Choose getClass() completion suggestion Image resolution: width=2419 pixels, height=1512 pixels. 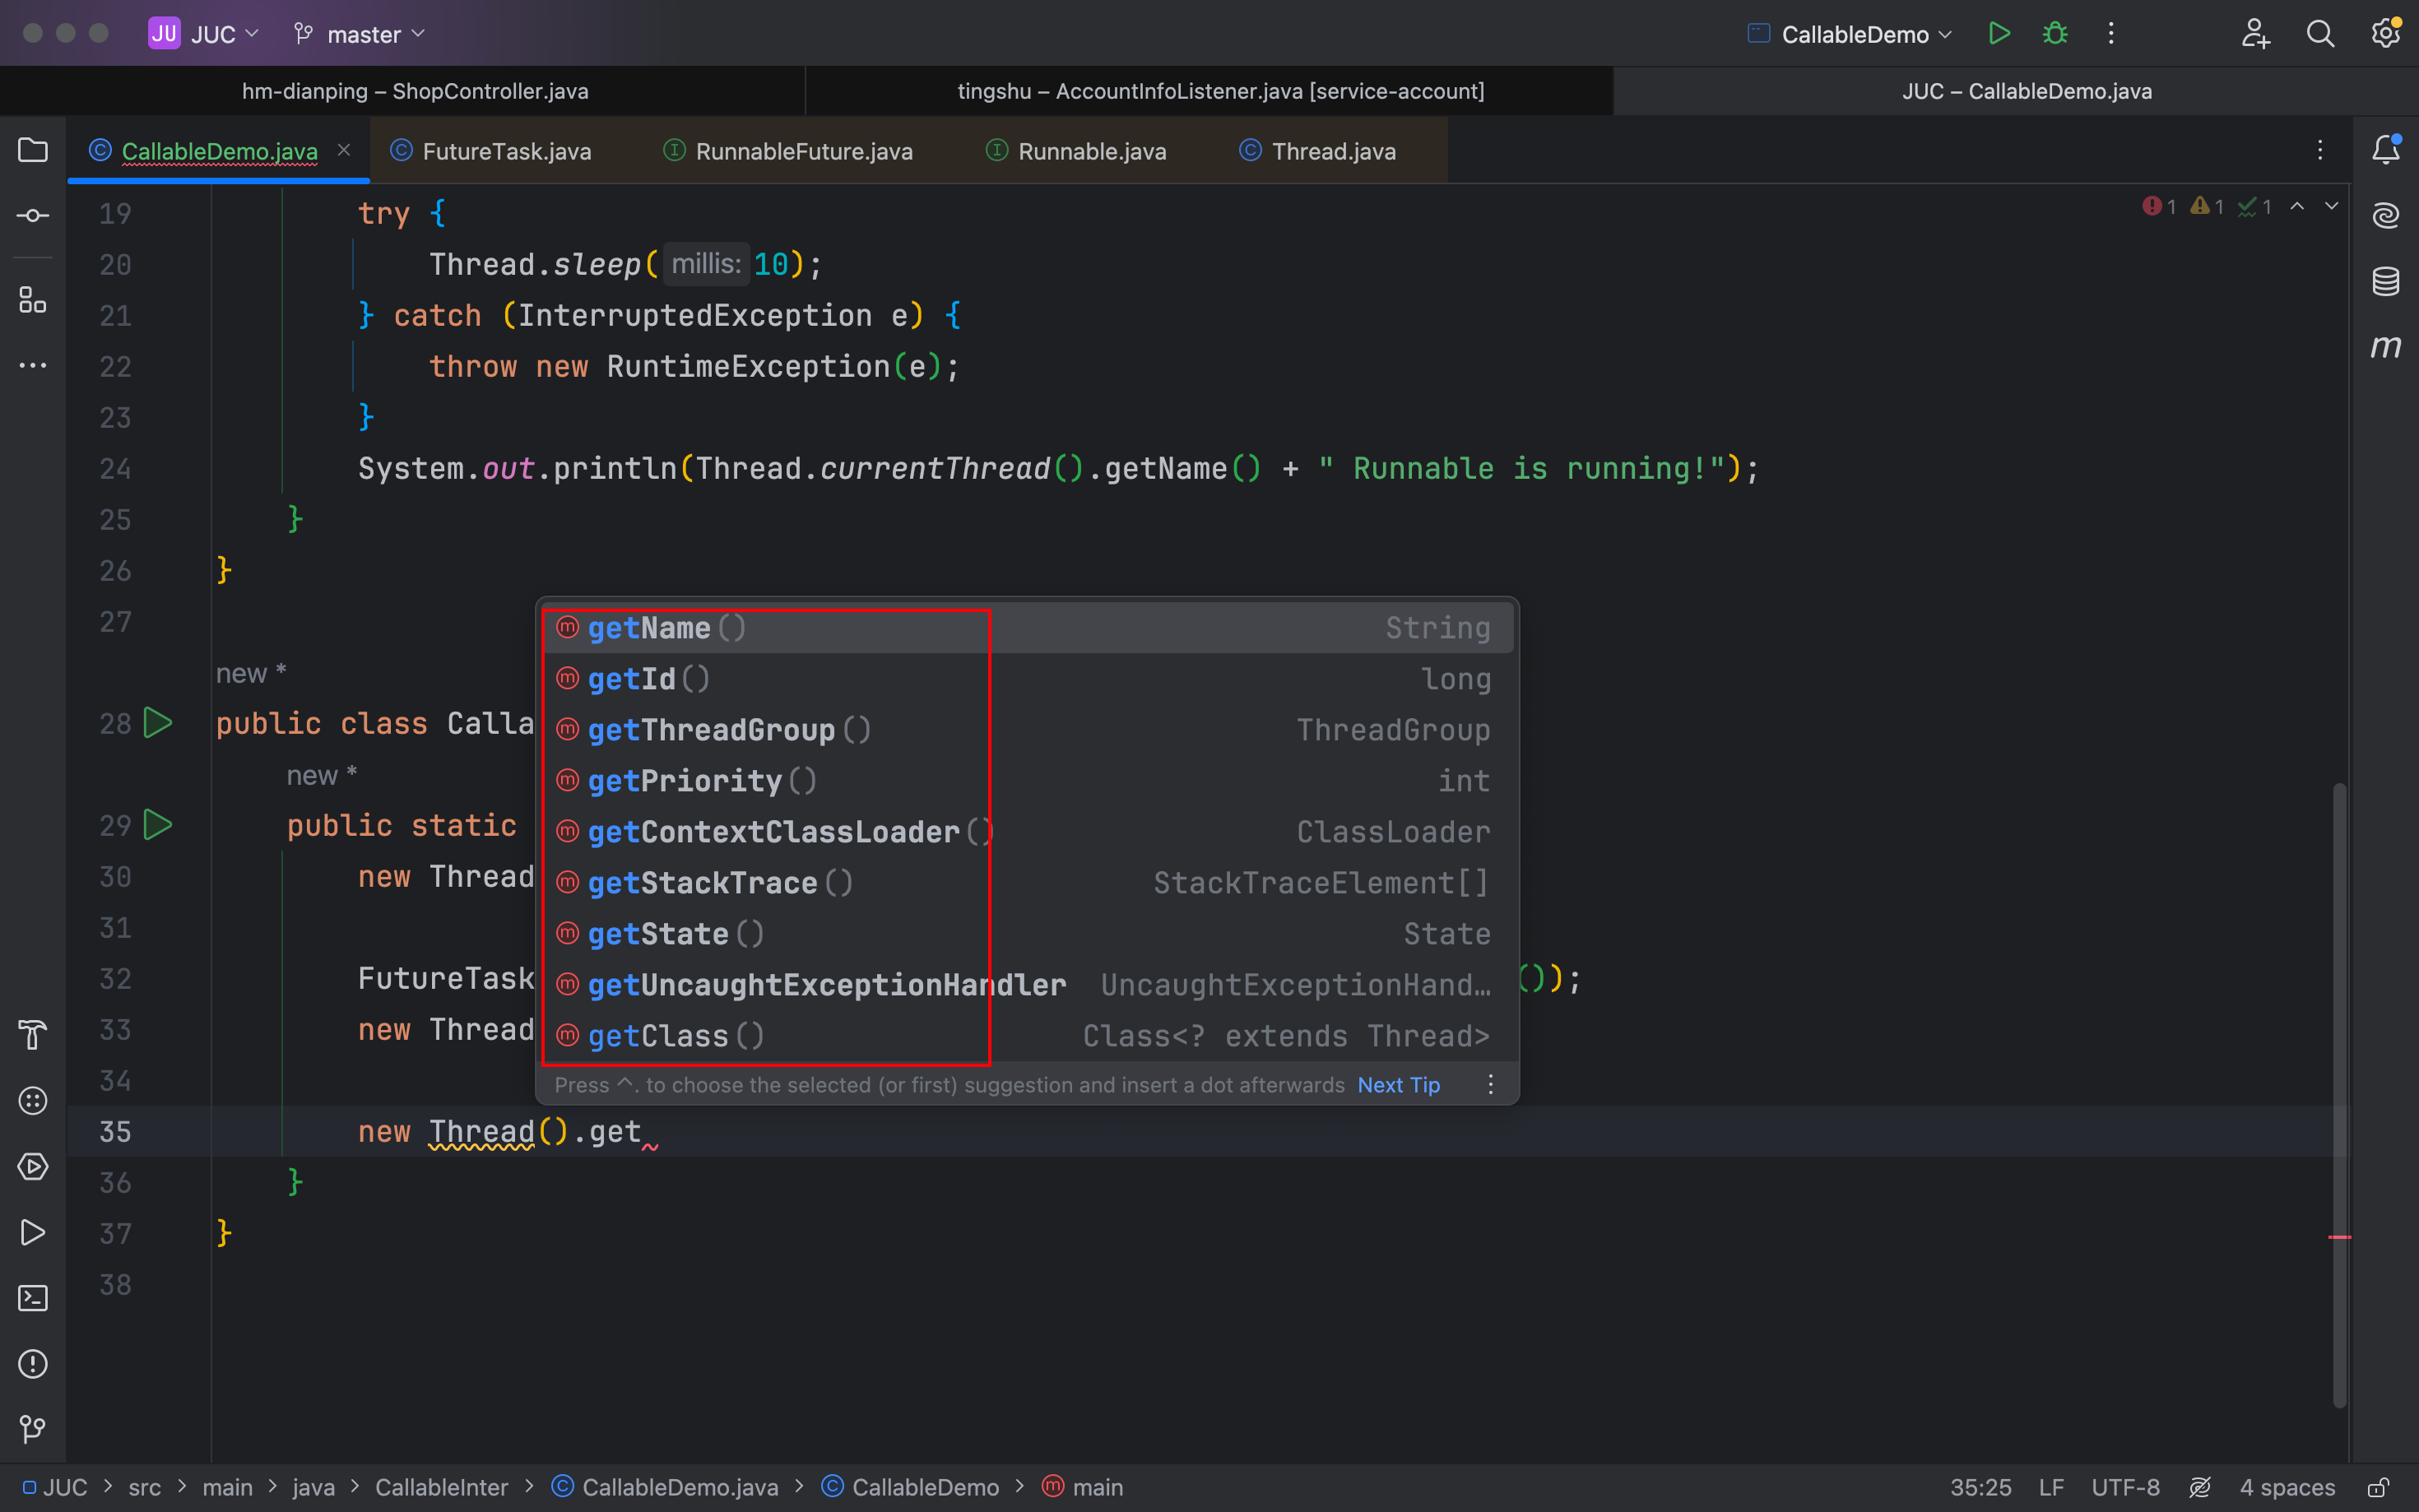(1027, 1036)
